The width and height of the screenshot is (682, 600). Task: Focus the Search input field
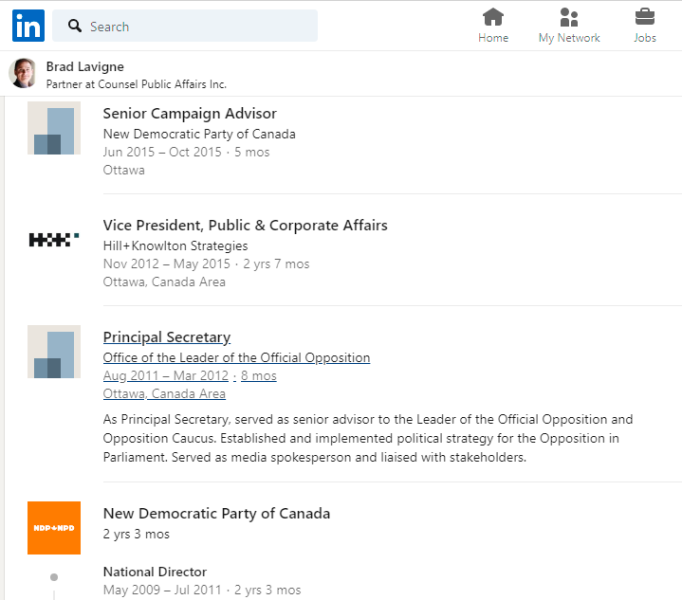pos(185,26)
